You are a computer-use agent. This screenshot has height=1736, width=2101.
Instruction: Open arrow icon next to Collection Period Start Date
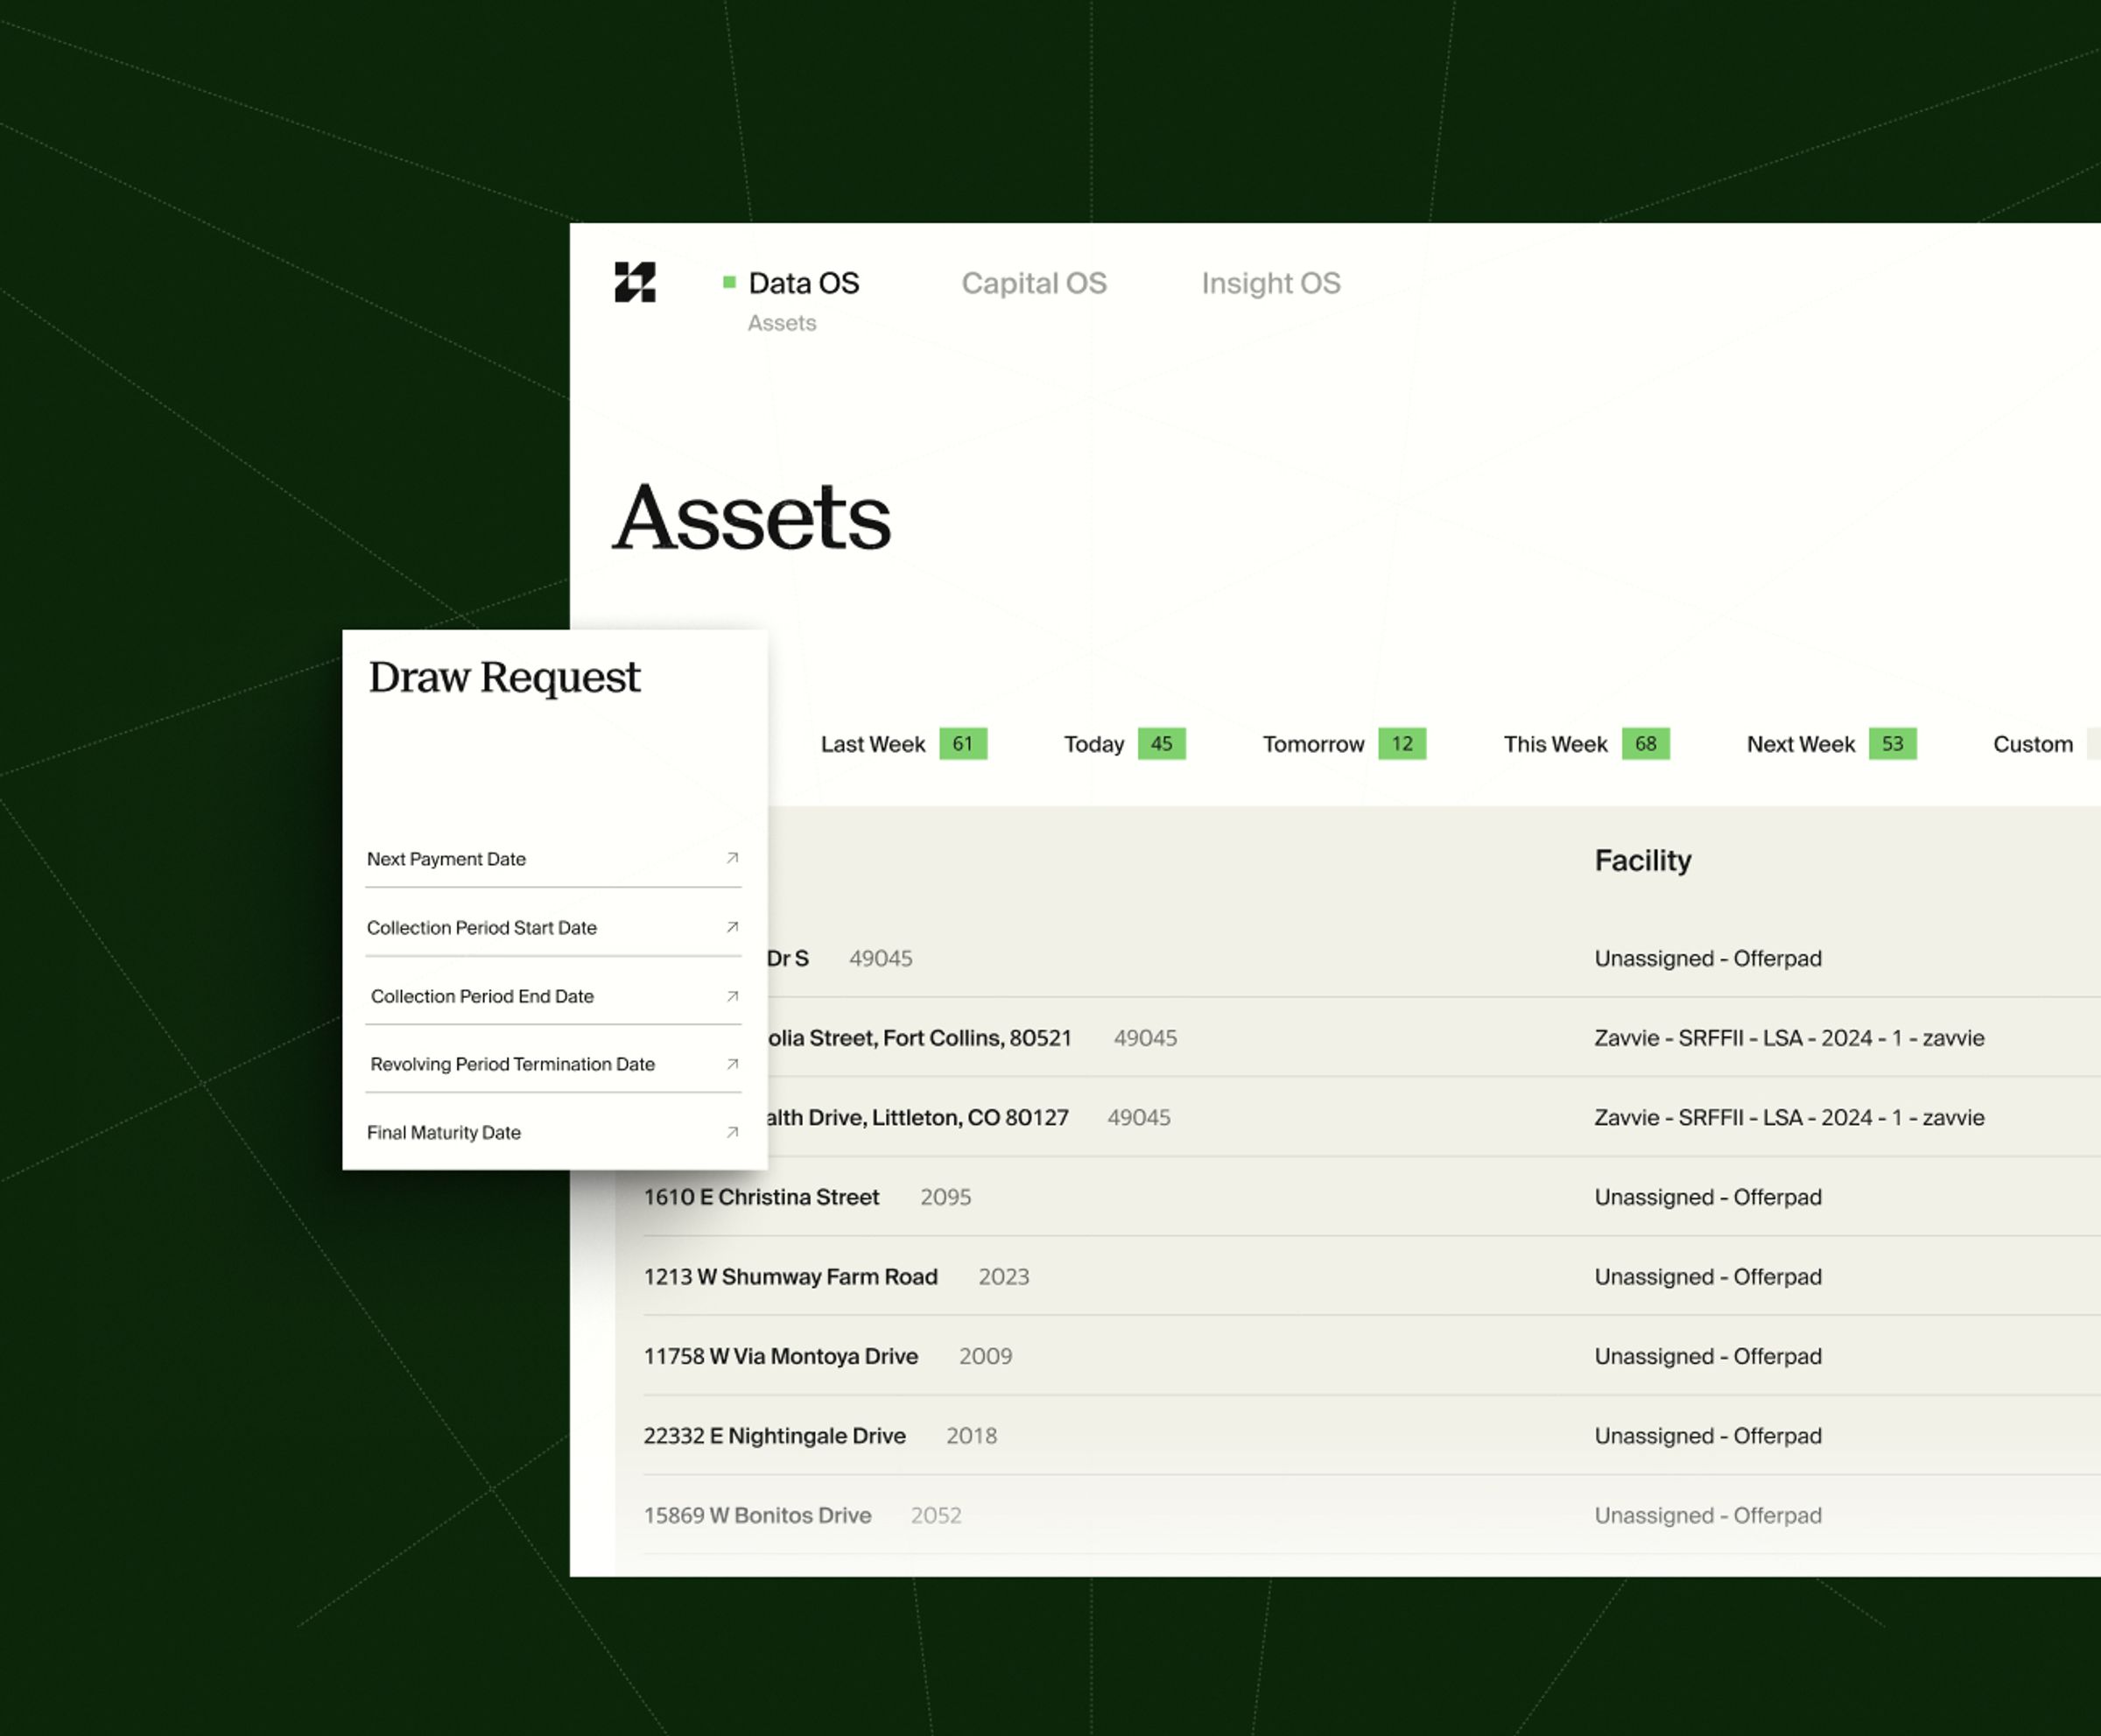tap(732, 927)
